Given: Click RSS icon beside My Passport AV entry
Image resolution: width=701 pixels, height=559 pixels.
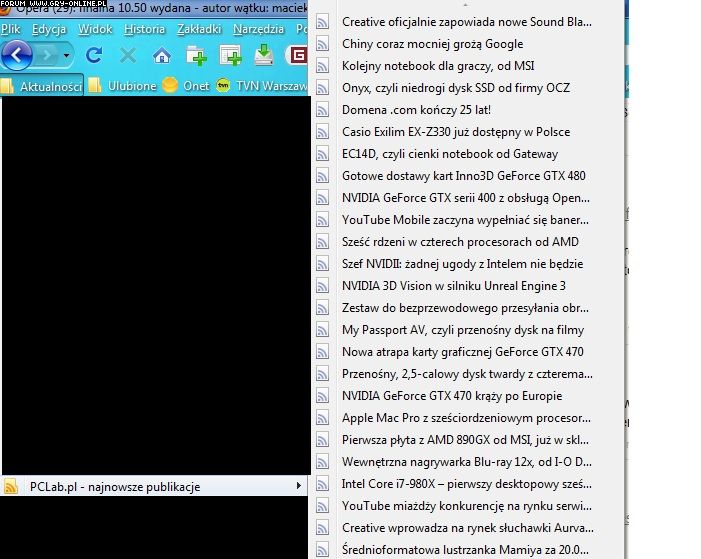Looking at the screenshot, I should (322, 330).
